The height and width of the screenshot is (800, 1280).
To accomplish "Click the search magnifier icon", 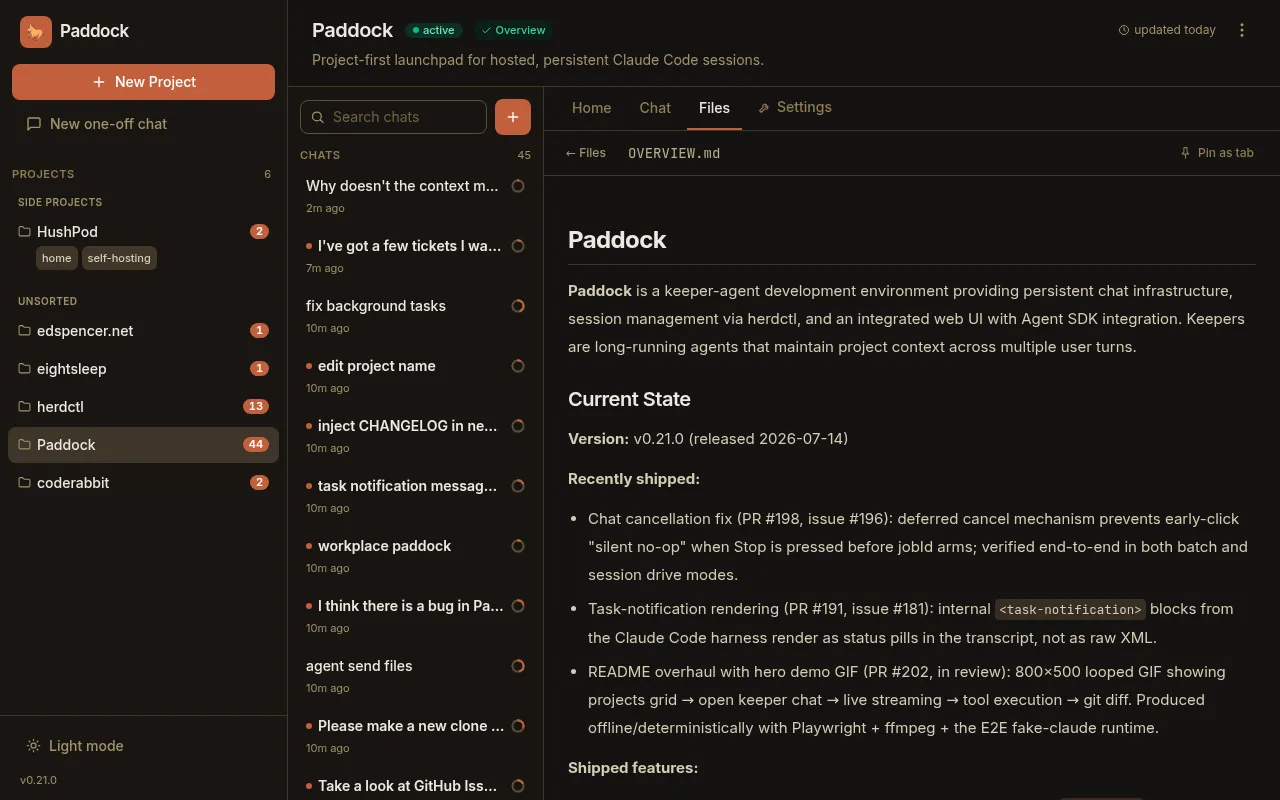I will coord(318,117).
